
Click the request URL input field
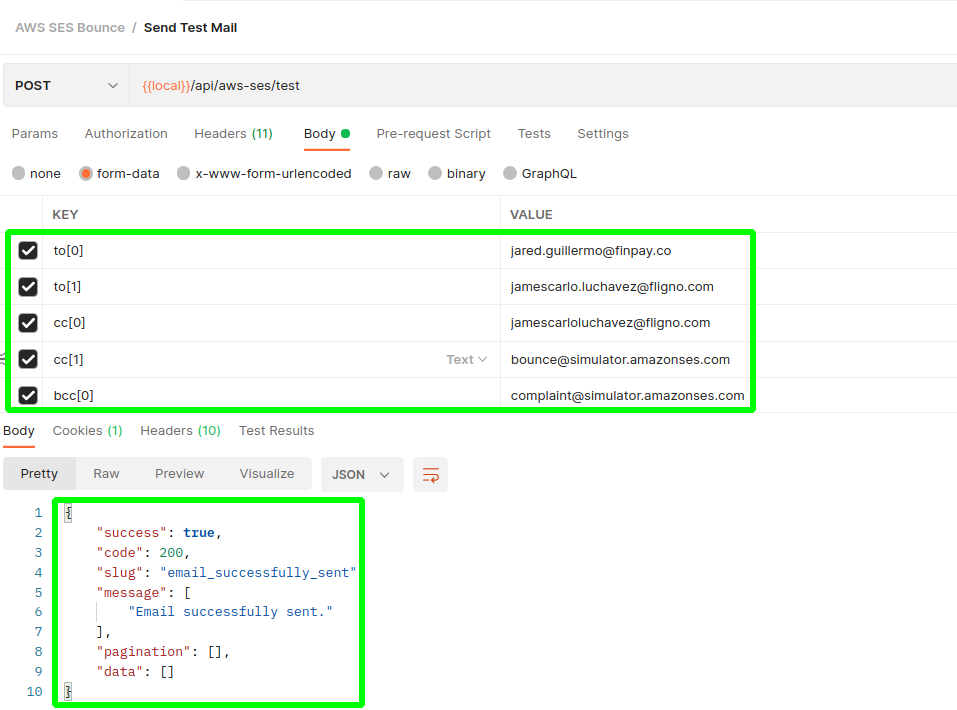tap(543, 85)
